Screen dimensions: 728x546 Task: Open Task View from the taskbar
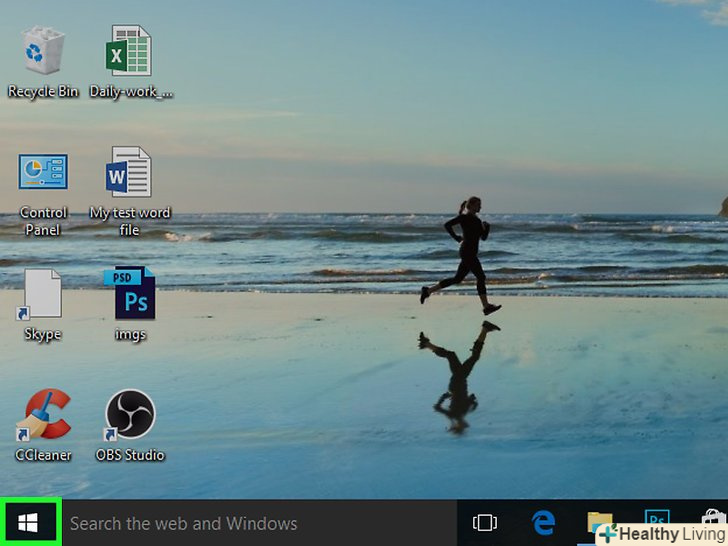[485, 523]
